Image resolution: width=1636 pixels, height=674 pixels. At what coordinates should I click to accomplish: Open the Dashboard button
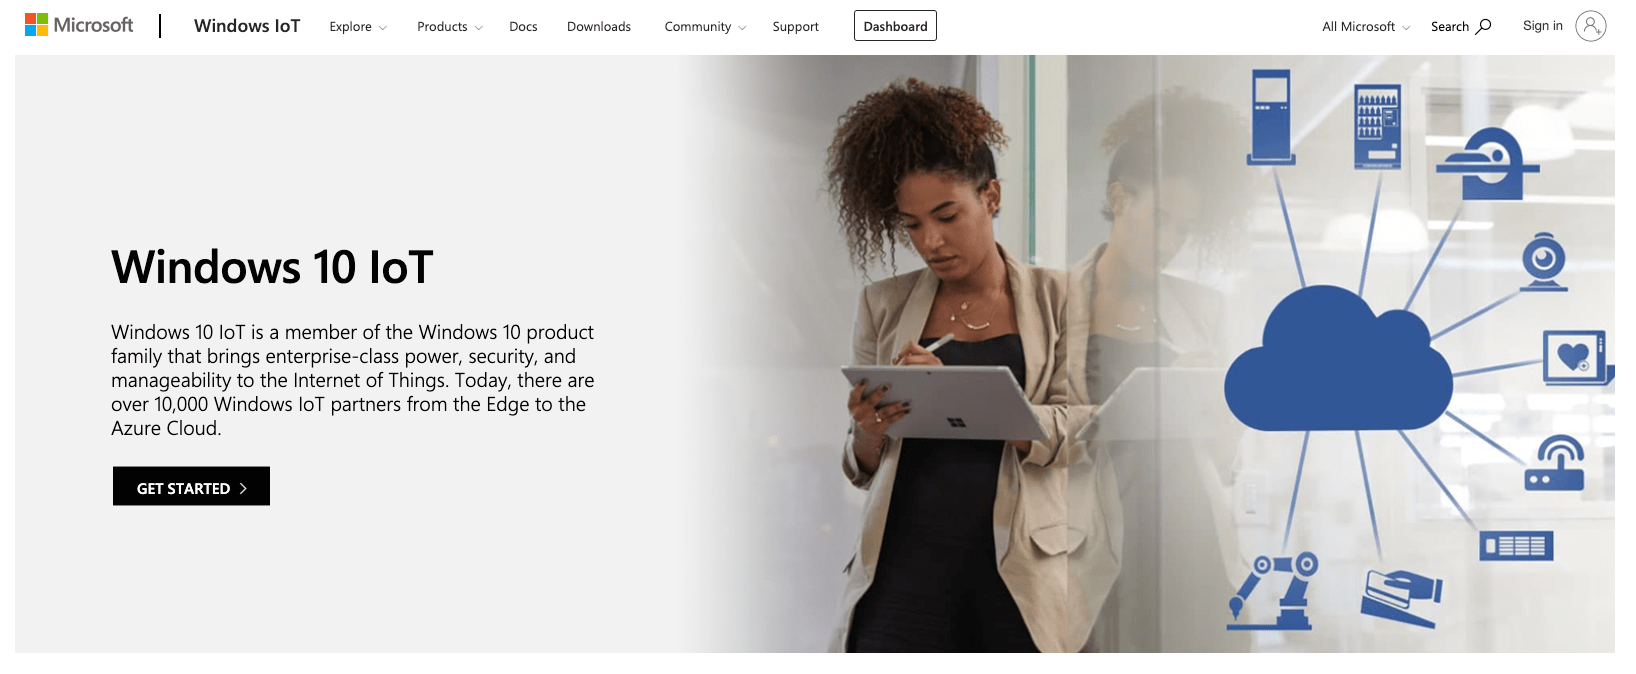895,26
